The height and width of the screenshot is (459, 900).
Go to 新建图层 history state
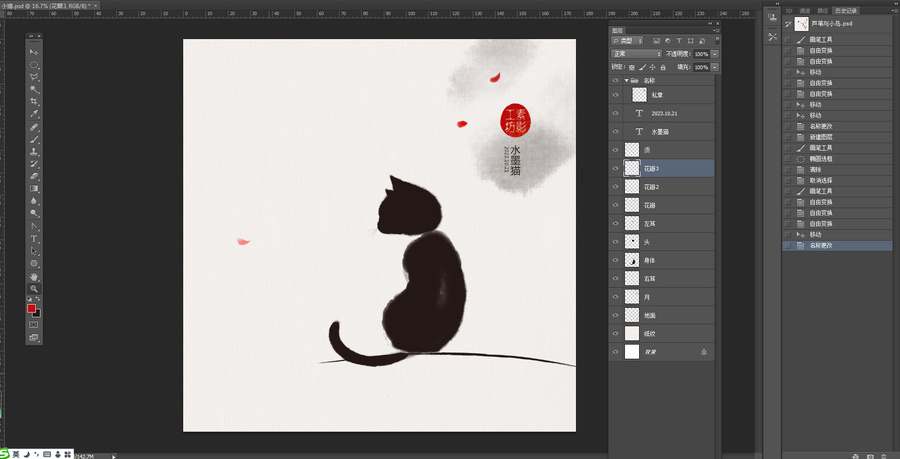pyautogui.click(x=837, y=137)
